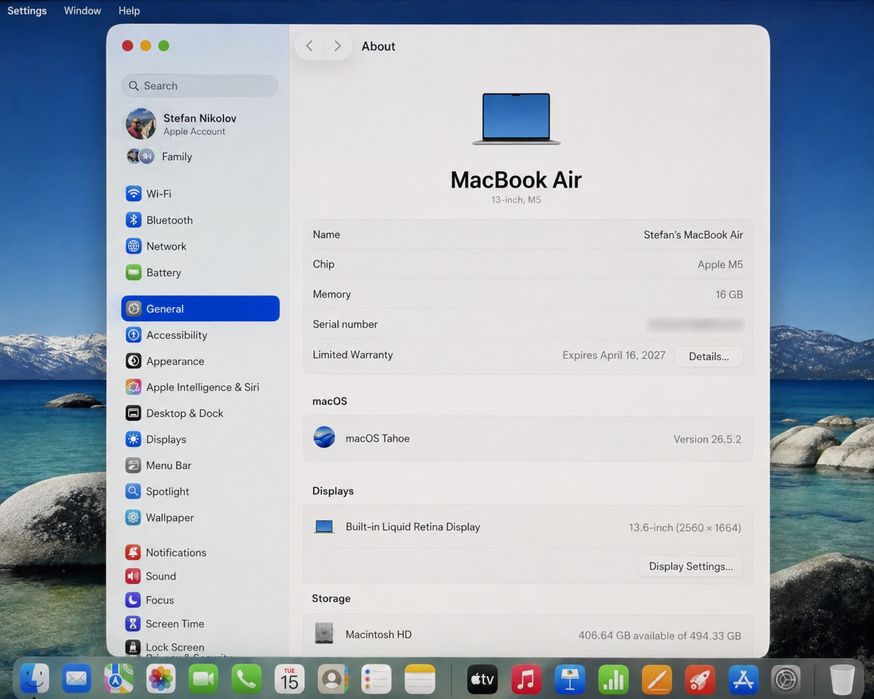Launch Keynote from the Dock
Screen dimensions: 874x699
(570, 679)
